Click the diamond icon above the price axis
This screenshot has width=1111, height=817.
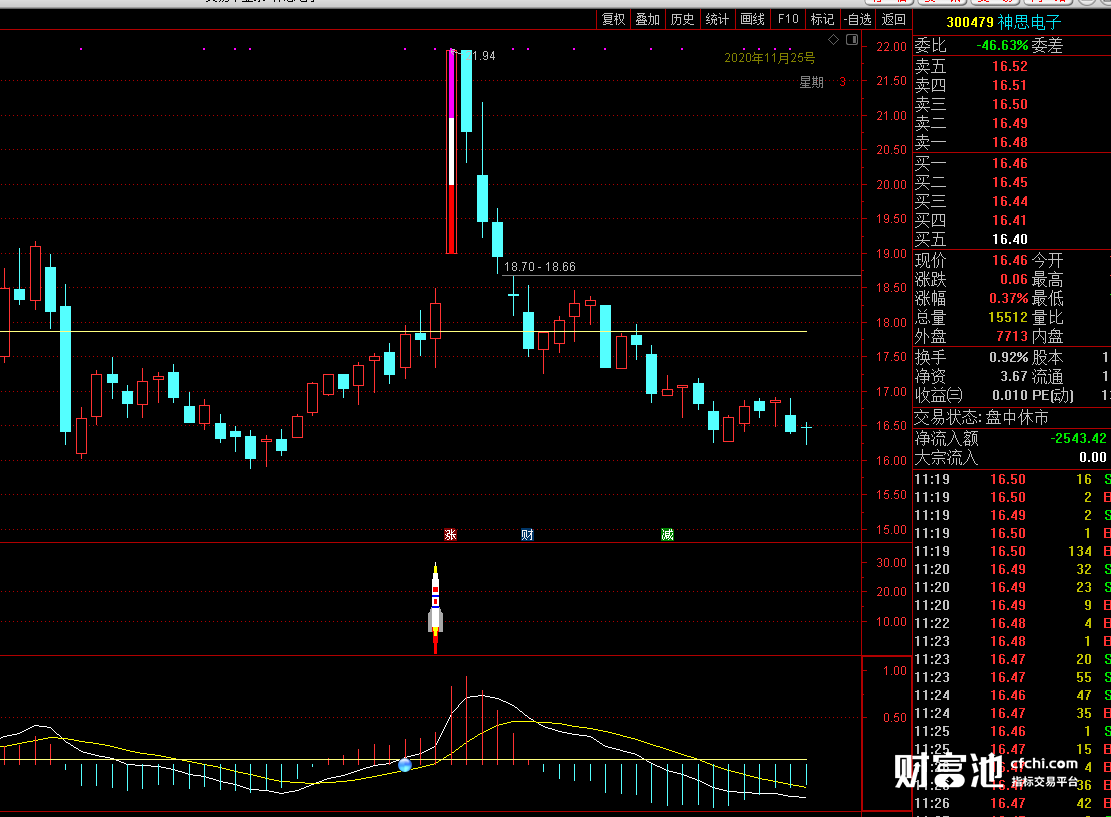834,40
